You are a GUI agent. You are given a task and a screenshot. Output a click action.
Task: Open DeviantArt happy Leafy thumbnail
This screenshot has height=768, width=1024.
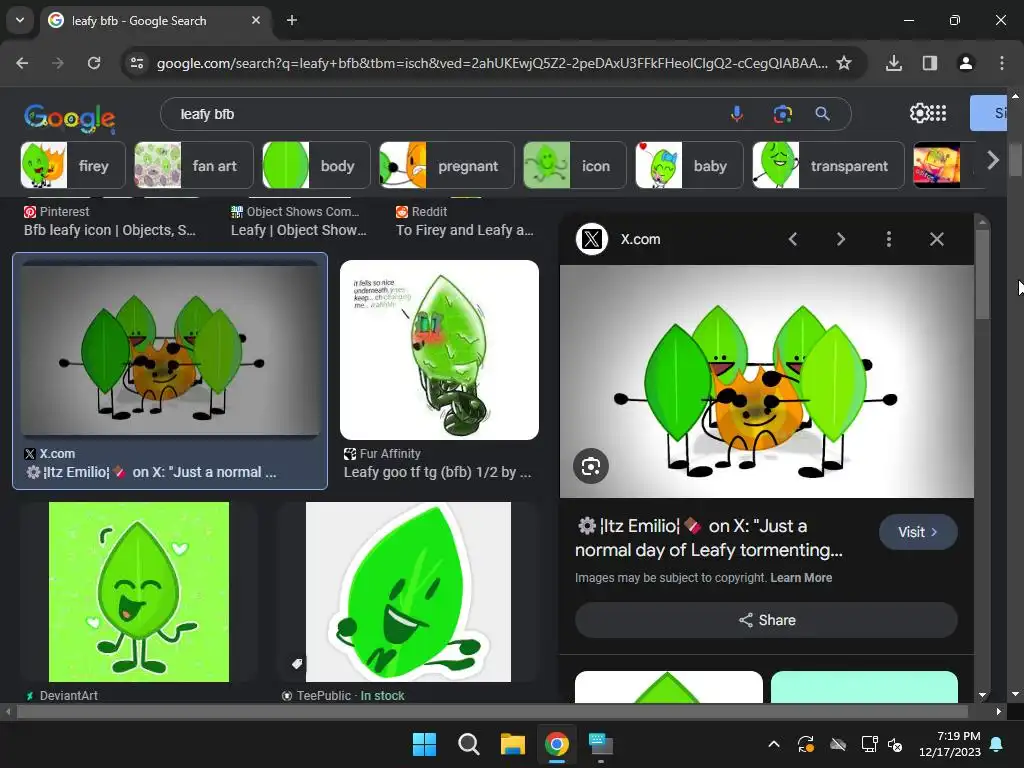coord(139,592)
